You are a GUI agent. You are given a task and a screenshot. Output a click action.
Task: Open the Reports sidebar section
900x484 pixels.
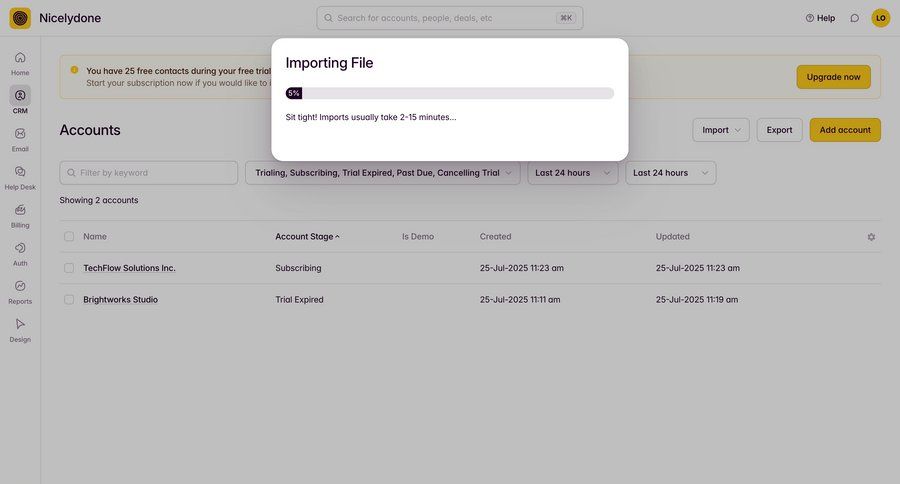pyautogui.click(x=20, y=292)
